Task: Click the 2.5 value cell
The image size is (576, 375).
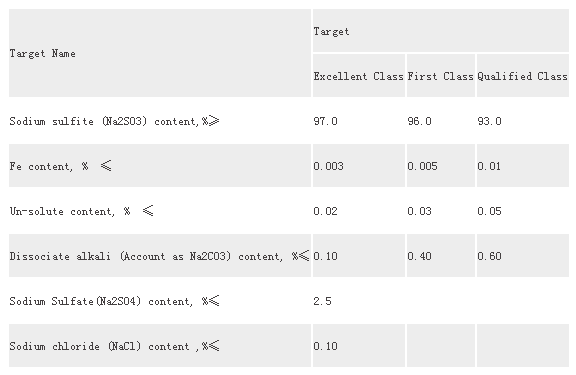Action: click(x=359, y=301)
